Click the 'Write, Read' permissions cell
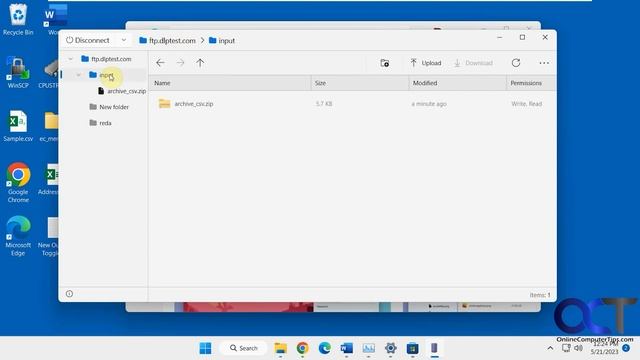Viewport: 640px width, 360px height. point(527,104)
